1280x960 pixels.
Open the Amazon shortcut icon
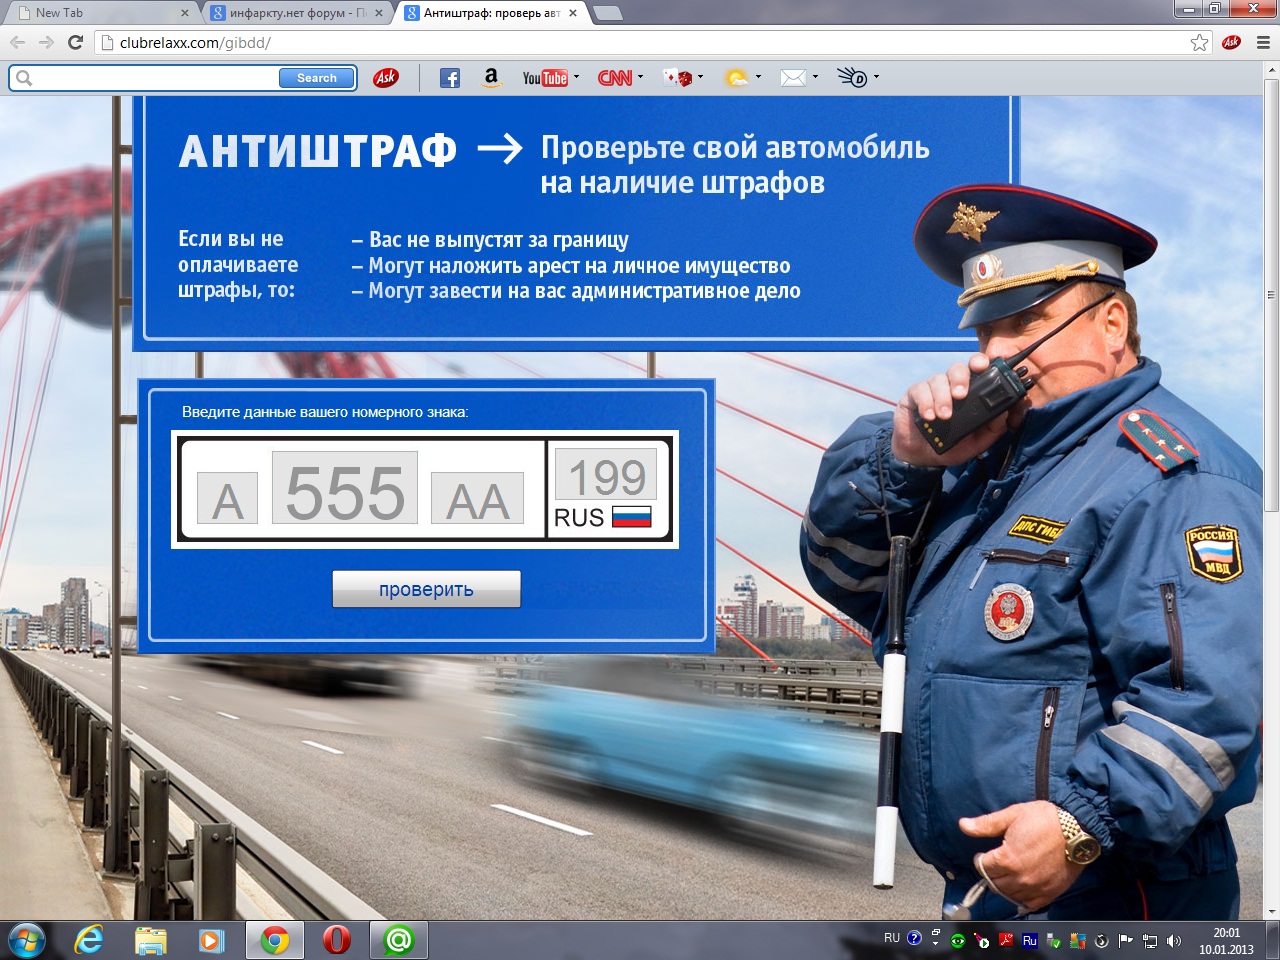coord(491,78)
